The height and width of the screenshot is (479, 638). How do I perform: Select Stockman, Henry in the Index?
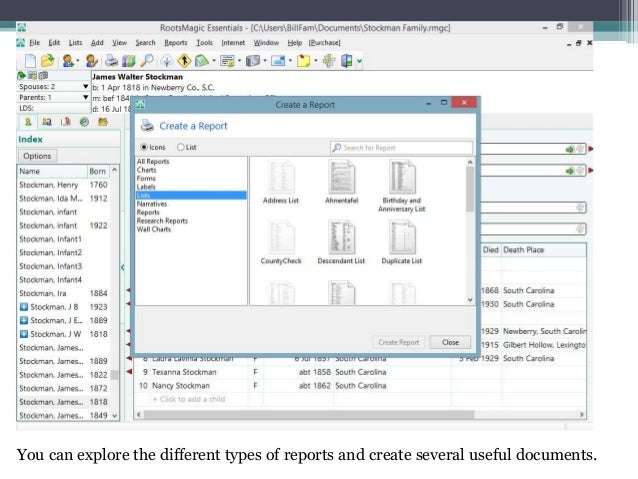tap(63, 185)
